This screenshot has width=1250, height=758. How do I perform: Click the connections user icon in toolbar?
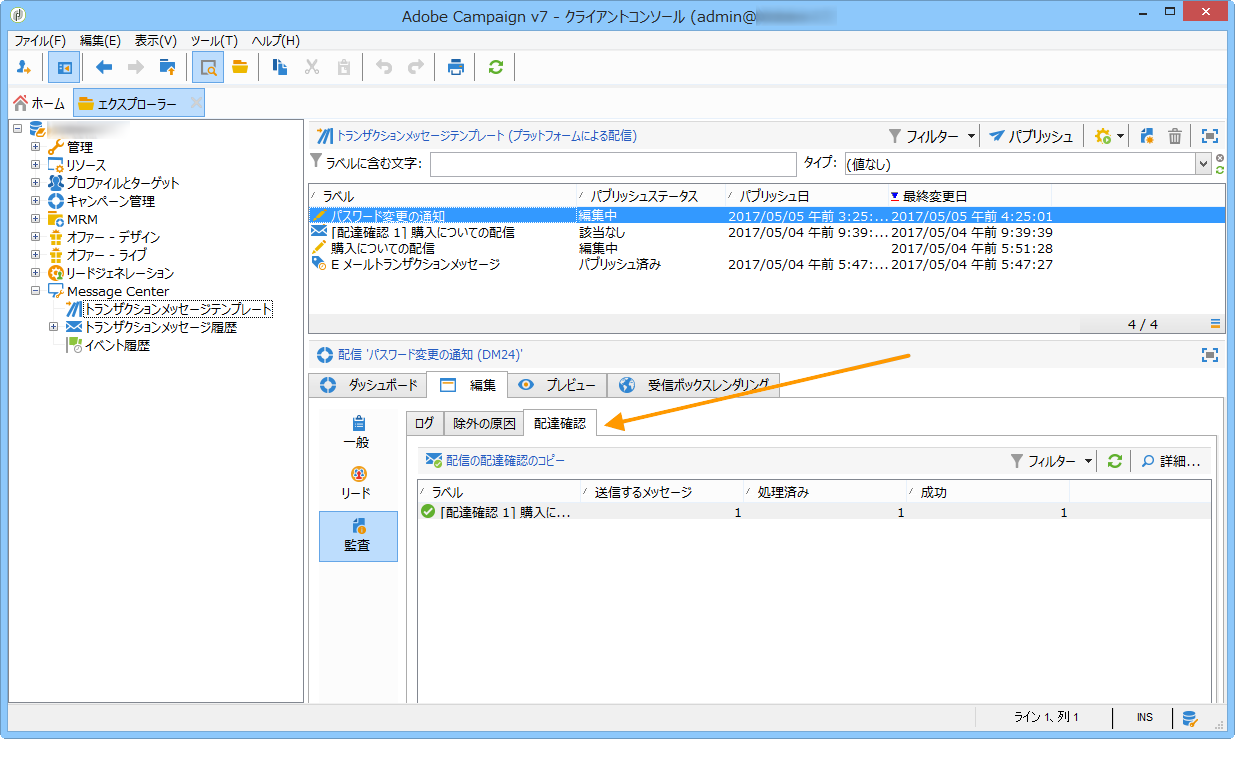26,67
